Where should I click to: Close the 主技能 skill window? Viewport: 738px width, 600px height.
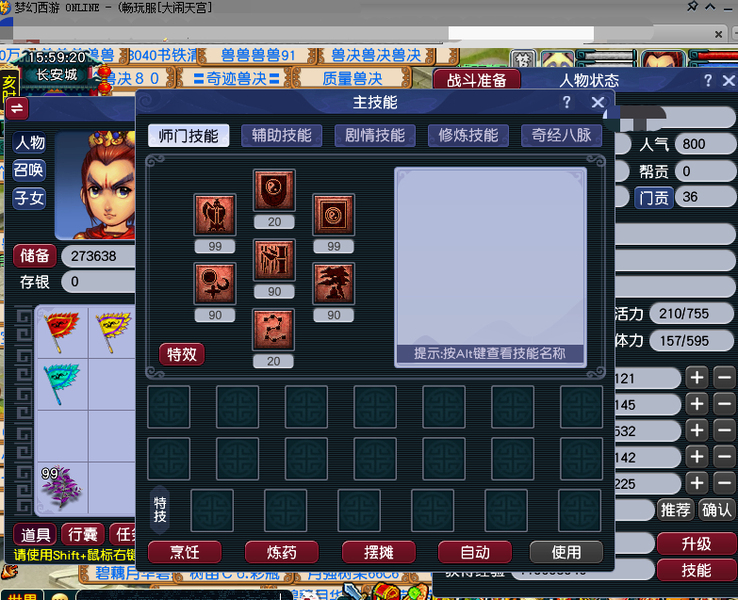[598, 102]
